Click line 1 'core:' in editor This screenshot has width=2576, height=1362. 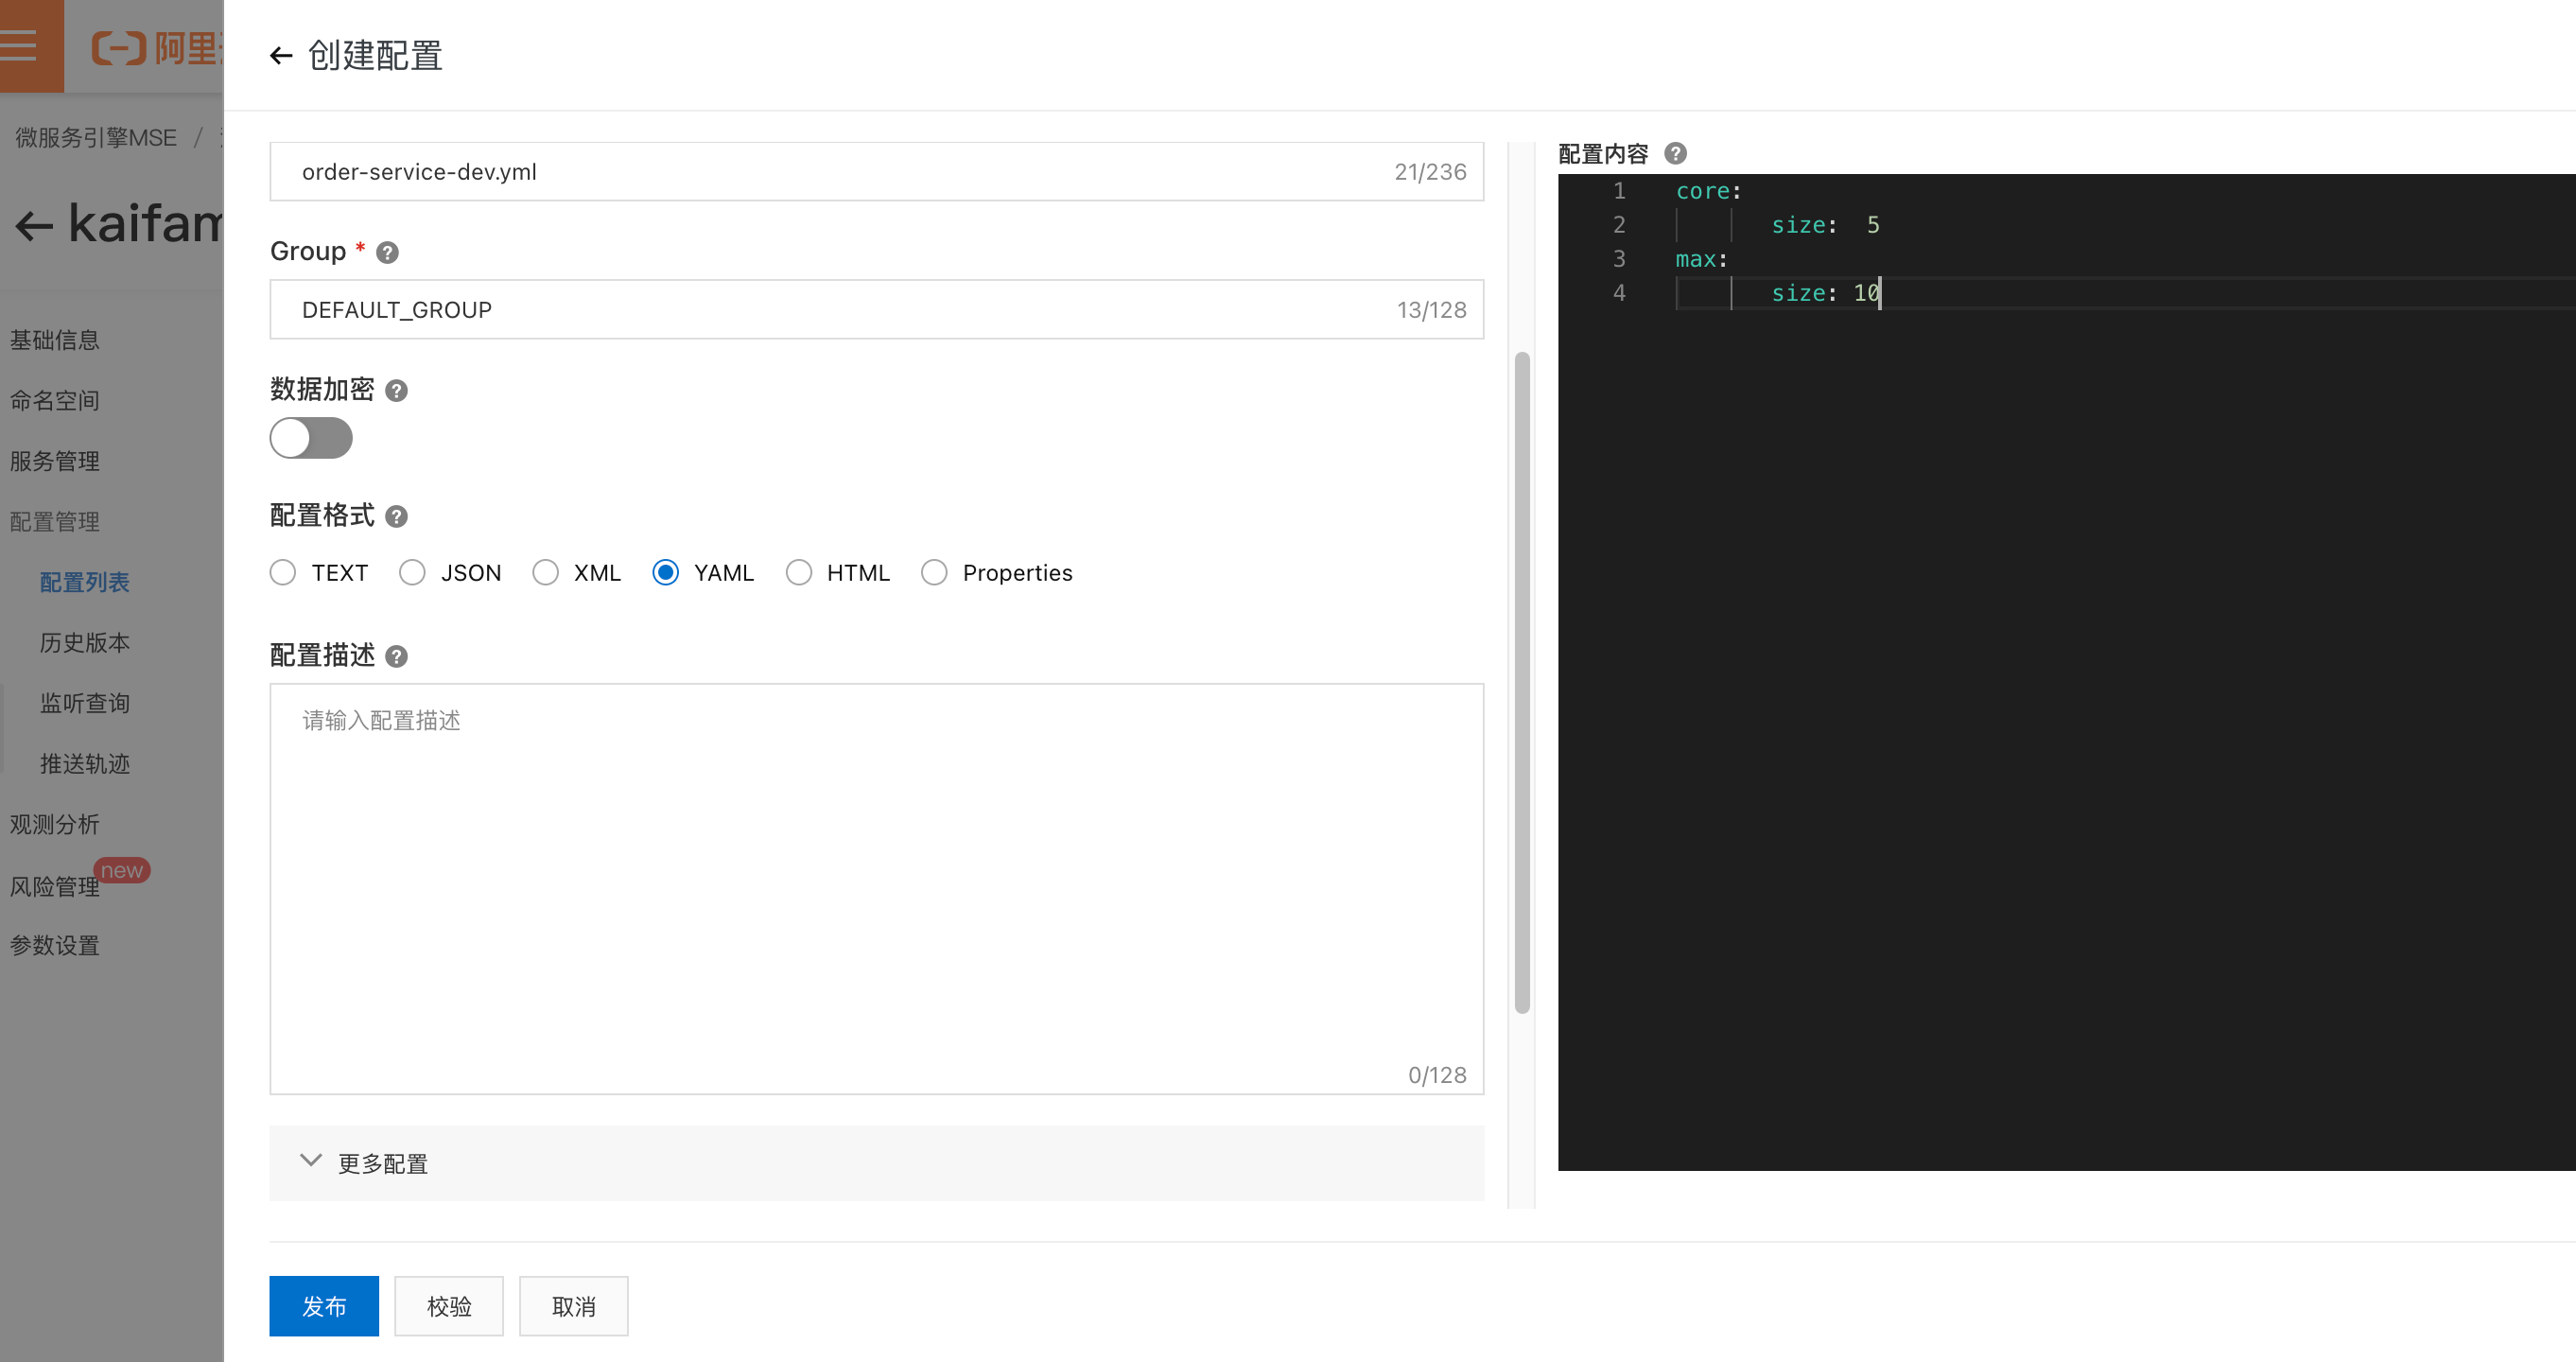[1709, 191]
